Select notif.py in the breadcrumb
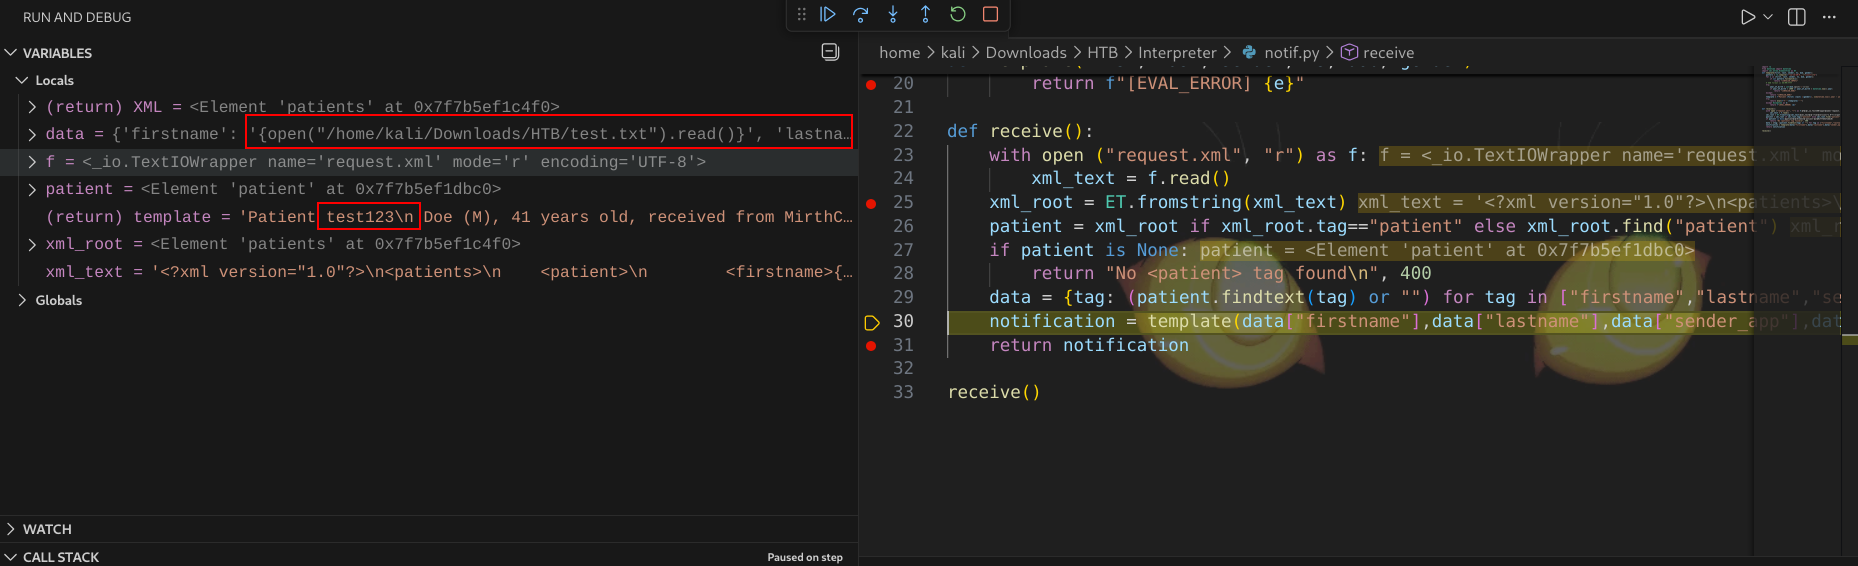This screenshot has width=1858, height=566. point(1291,53)
